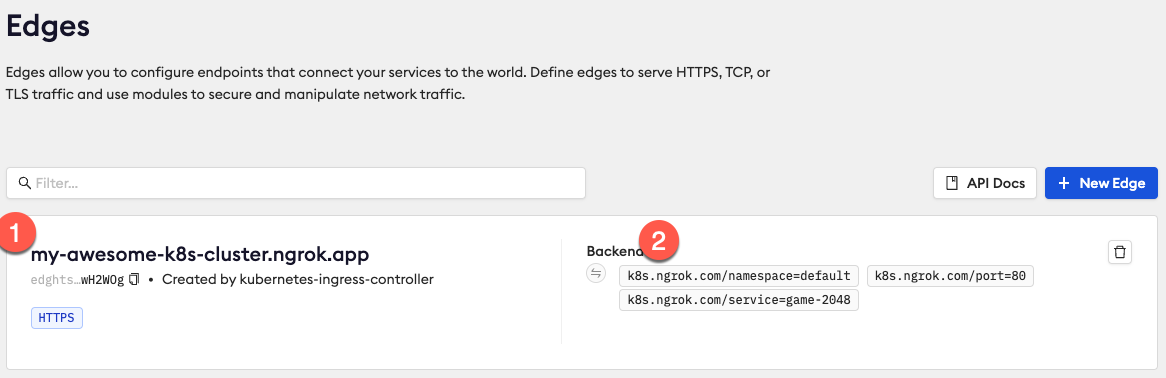Focus the Filter input field
Image resolution: width=1166 pixels, height=378 pixels.
coord(296,183)
